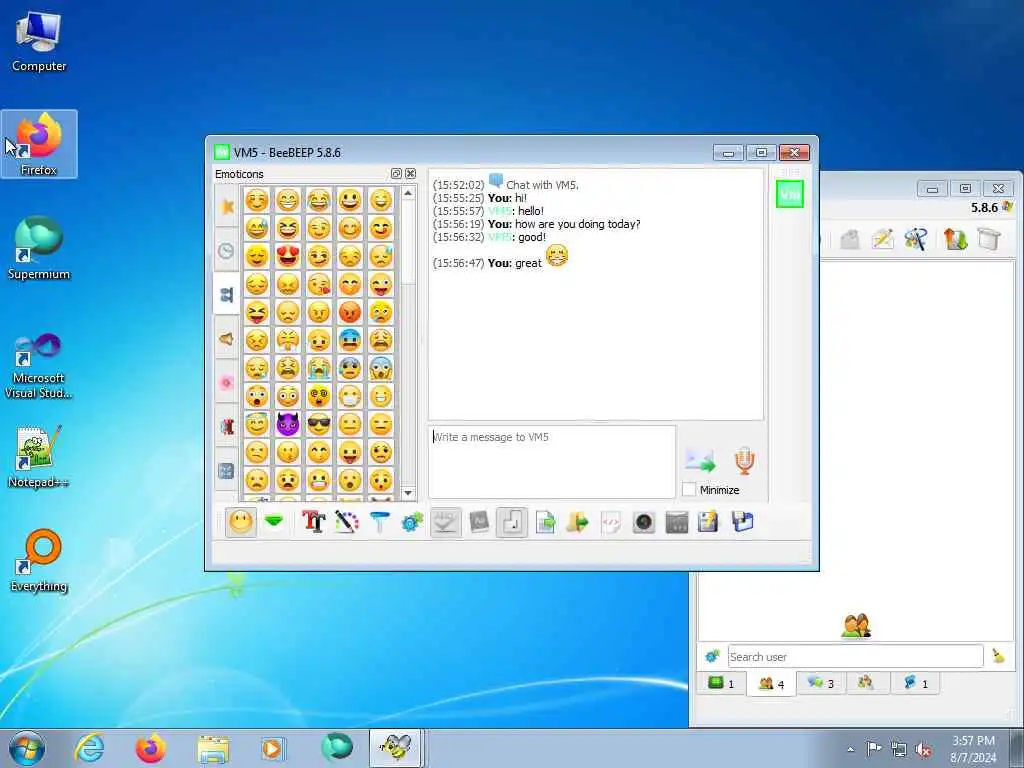Open the symbols emoticons tab
Image resolution: width=1024 pixels, height=768 pixels.
(227, 470)
